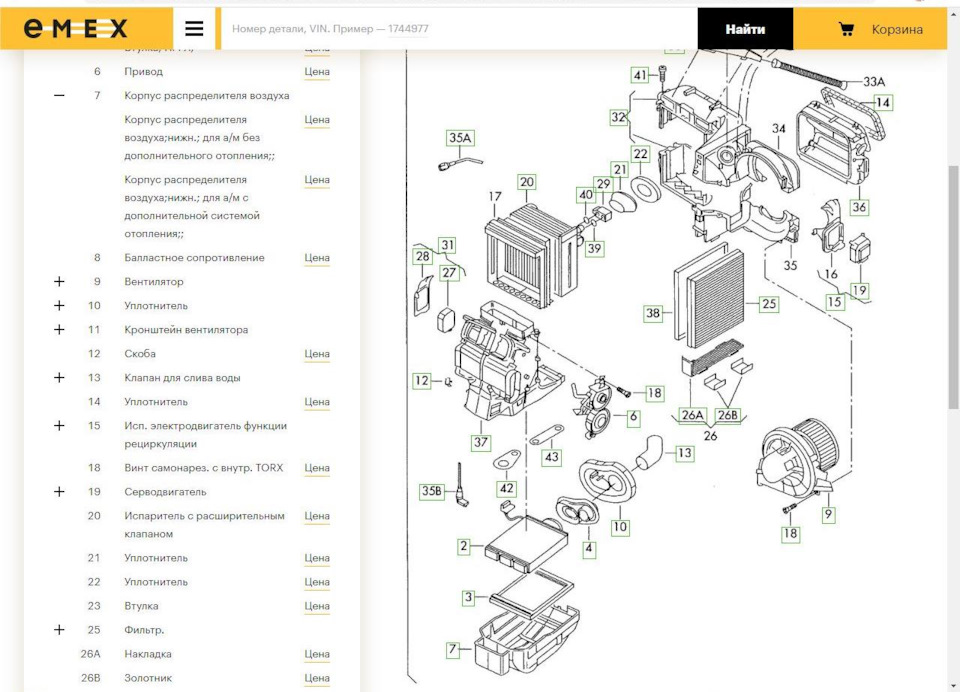Open Цена link for item 6 Привод

tap(317, 72)
